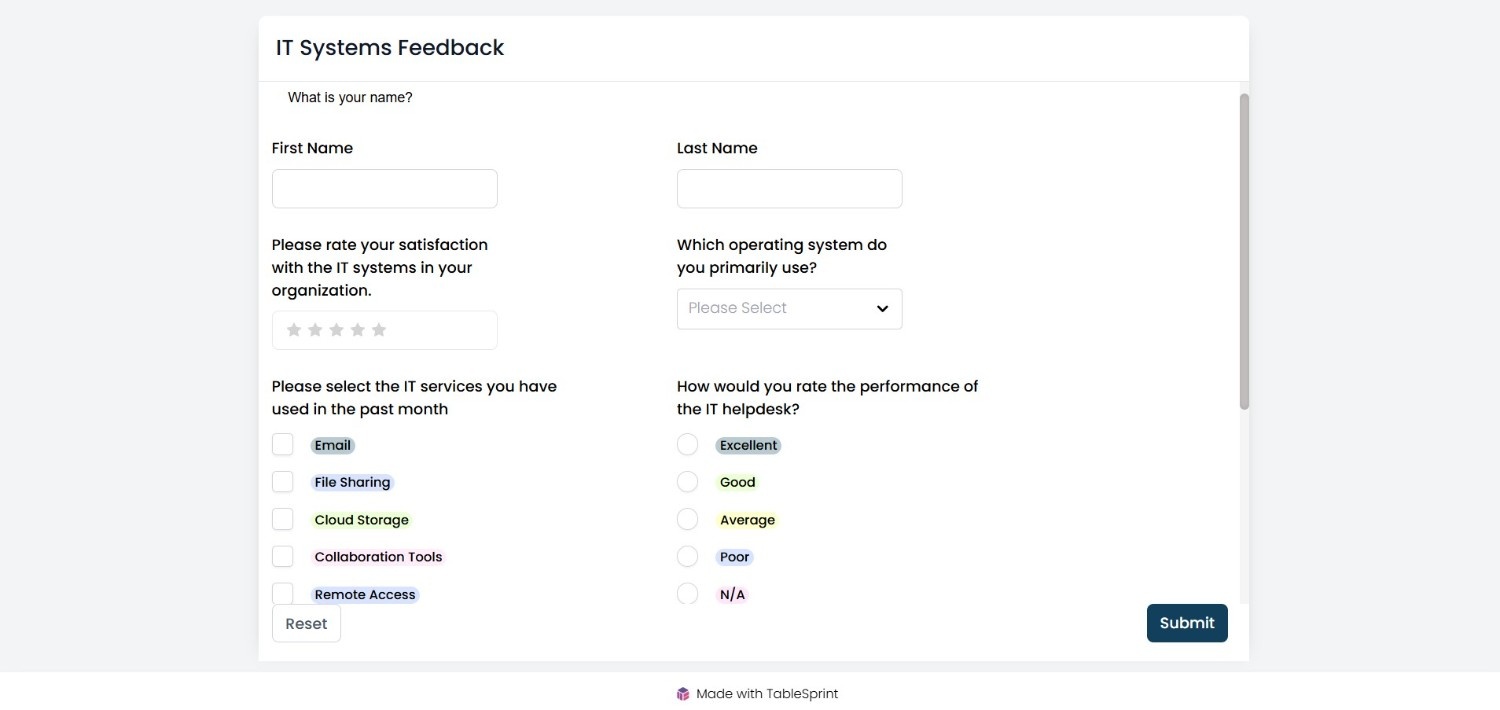Viewport: 1500px width, 710px height.
Task: Check the Collaboration Tools option
Action: (283, 556)
